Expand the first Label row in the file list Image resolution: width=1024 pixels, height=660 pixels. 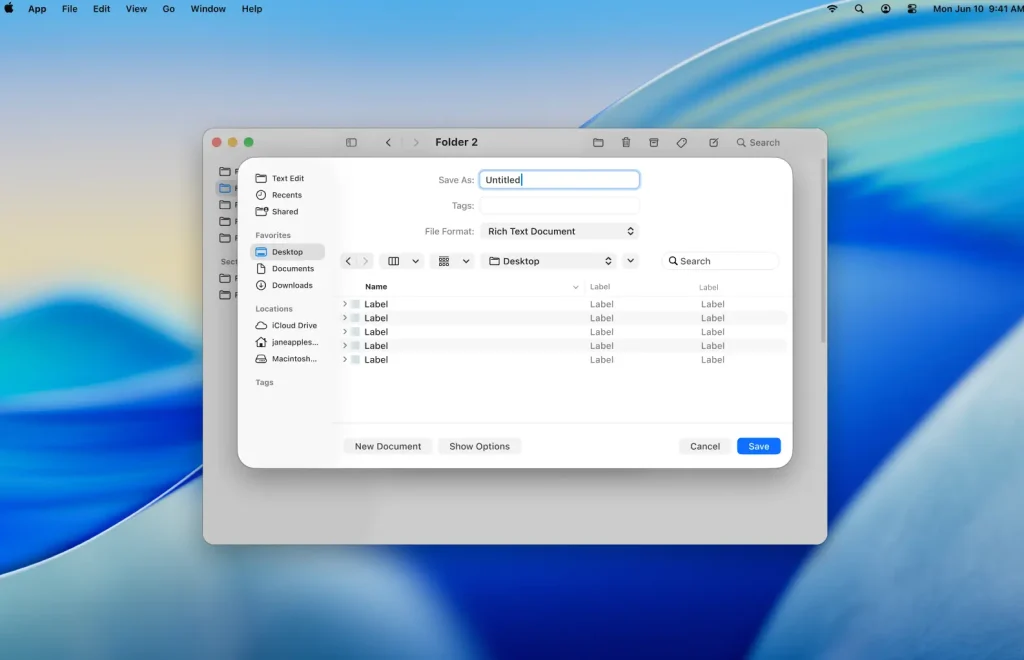pyautogui.click(x=345, y=304)
